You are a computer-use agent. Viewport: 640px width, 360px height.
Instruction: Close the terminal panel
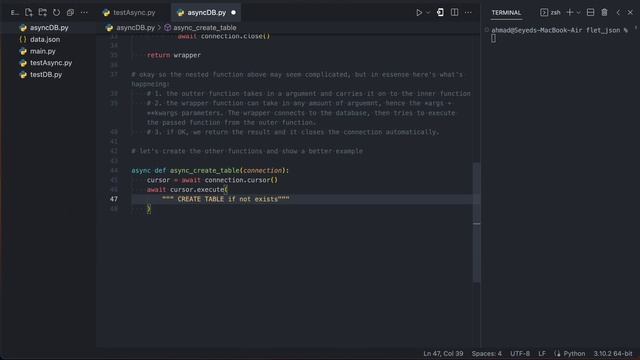[630, 13]
